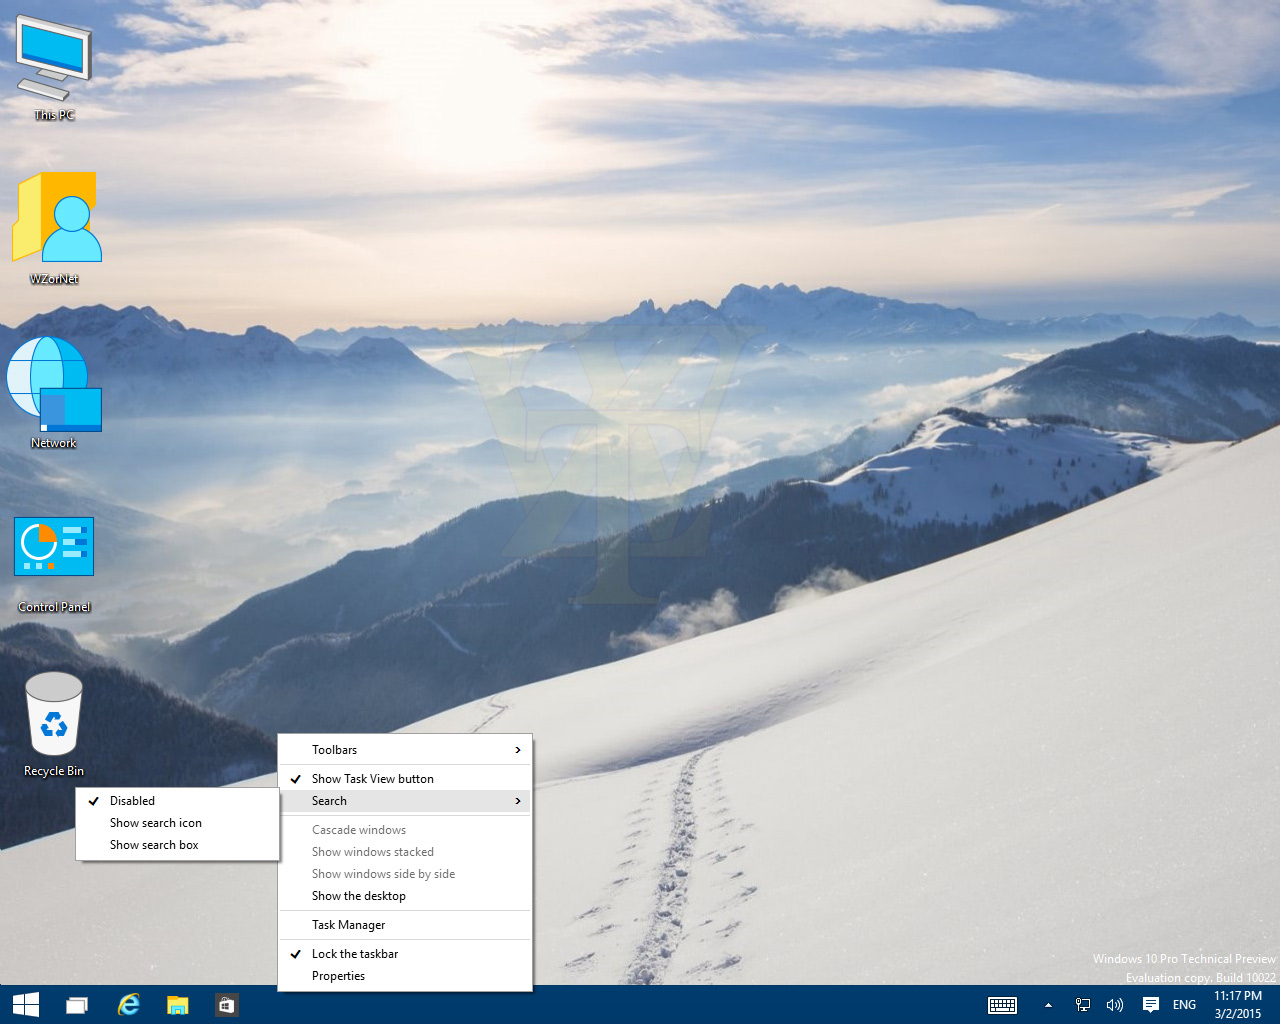Select the WZorNet user folder icon
This screenshot has height=1024, width=1280.
pyautogui.click(x=56, y=220)
